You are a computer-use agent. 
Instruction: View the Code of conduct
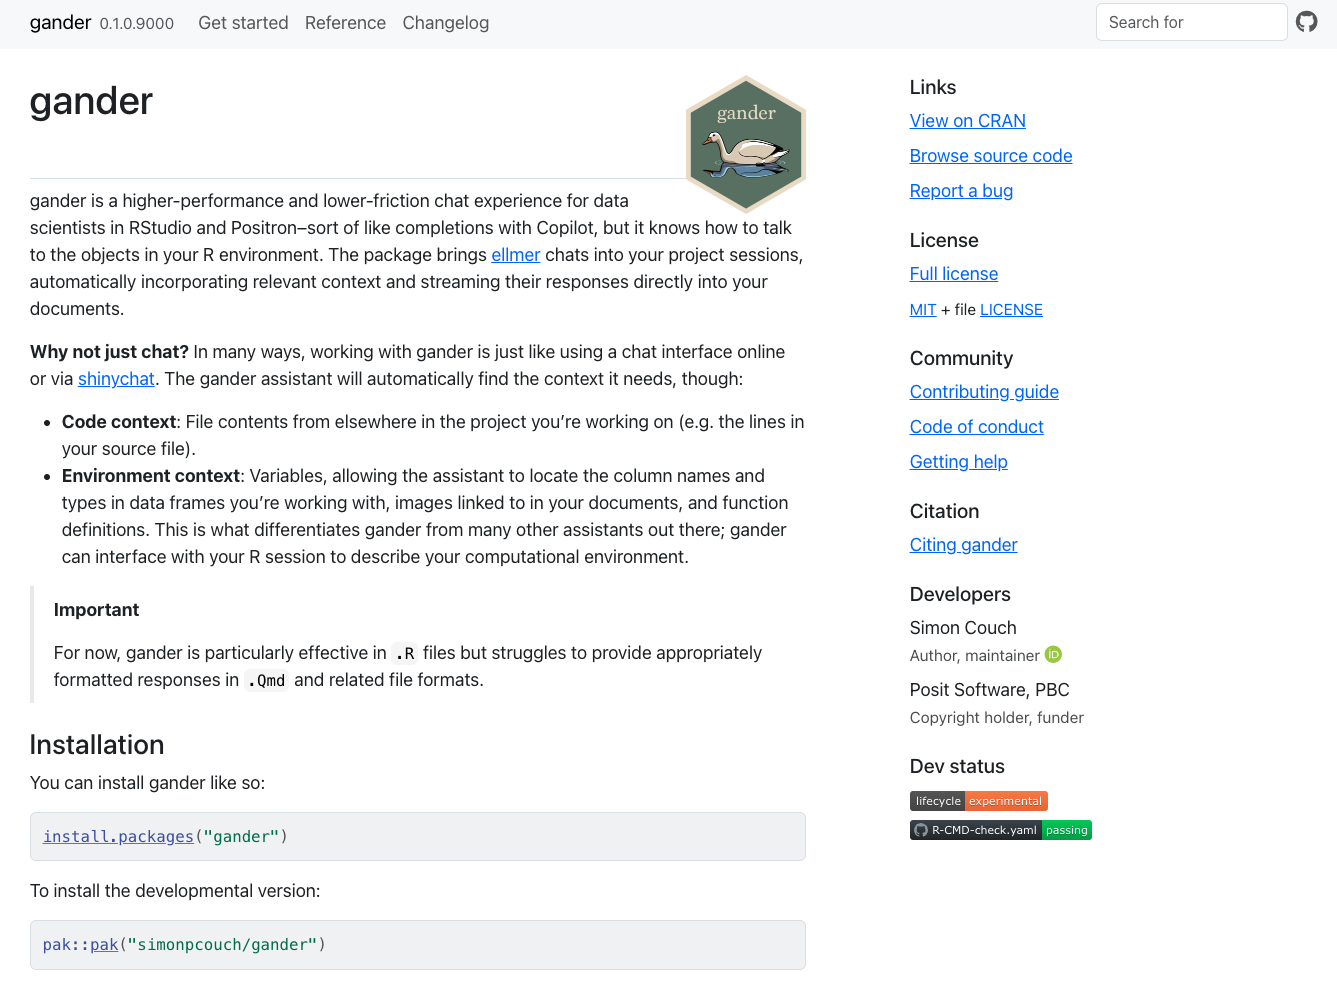coord(976,427)
